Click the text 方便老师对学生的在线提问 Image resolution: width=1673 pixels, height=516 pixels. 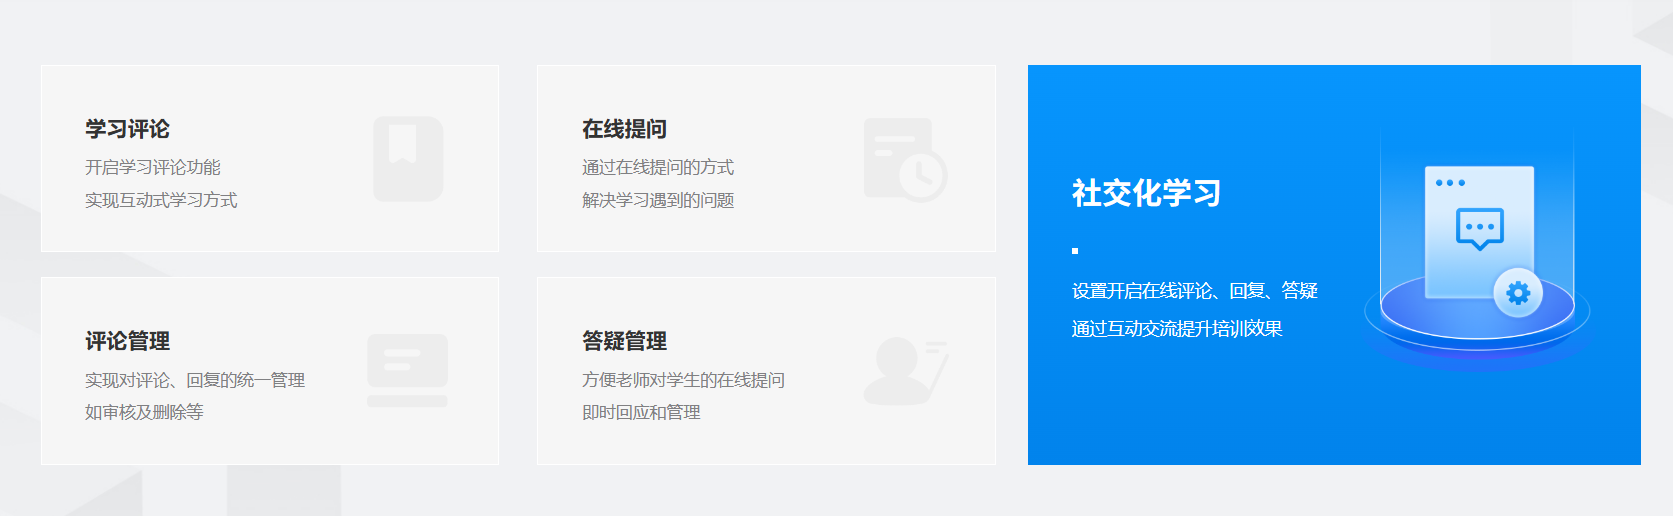[x=683, y=380]
